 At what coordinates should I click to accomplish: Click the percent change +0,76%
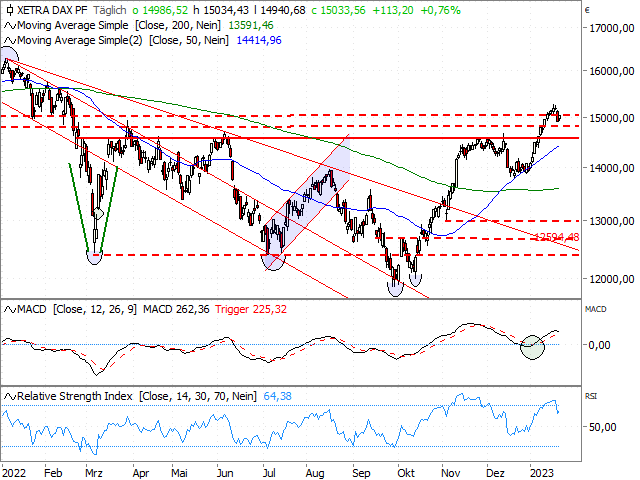tap(440, 10)
